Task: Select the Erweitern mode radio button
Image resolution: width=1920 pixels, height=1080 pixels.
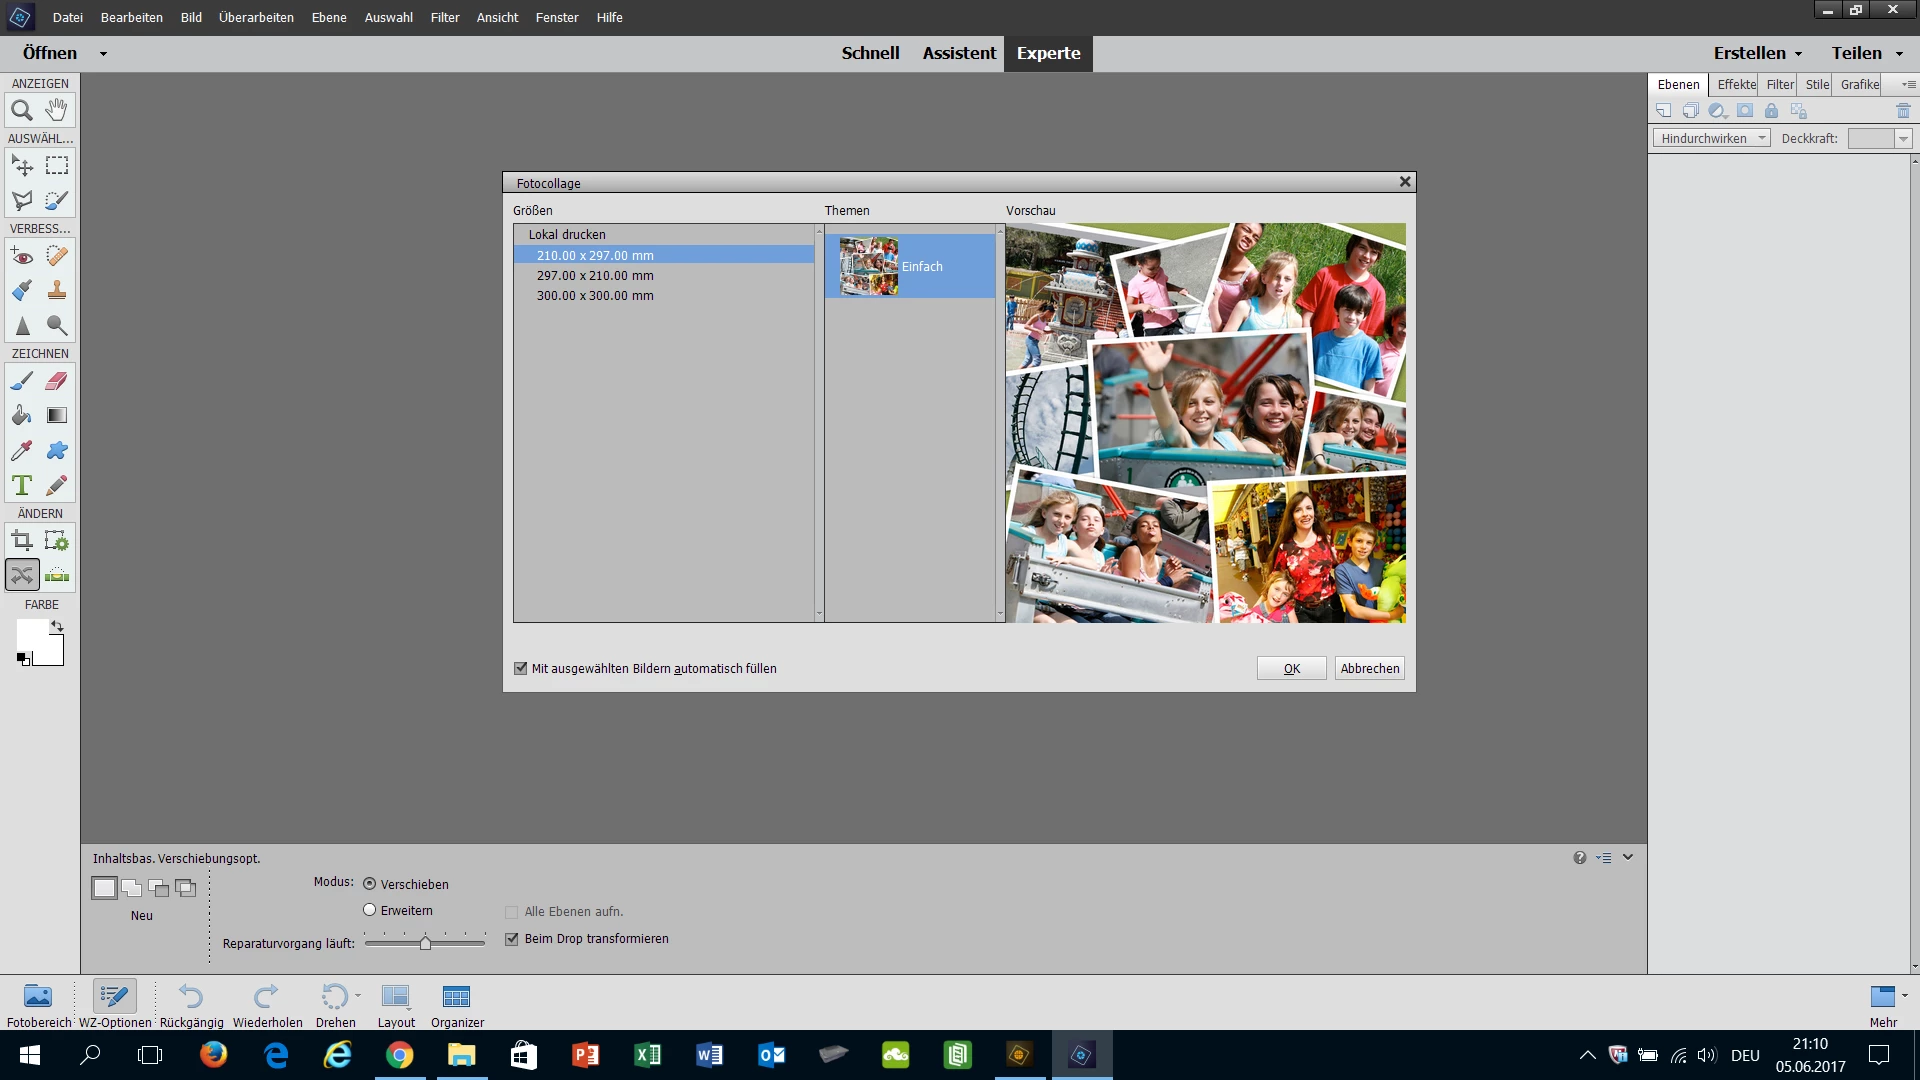Action: coord(370,910)
